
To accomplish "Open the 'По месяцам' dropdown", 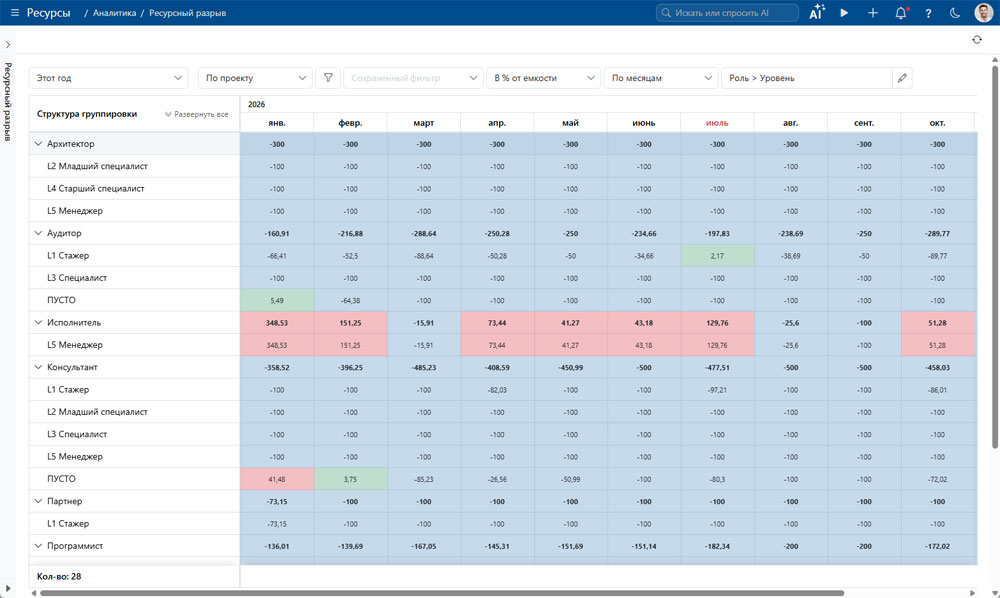I will coord(661,78).
